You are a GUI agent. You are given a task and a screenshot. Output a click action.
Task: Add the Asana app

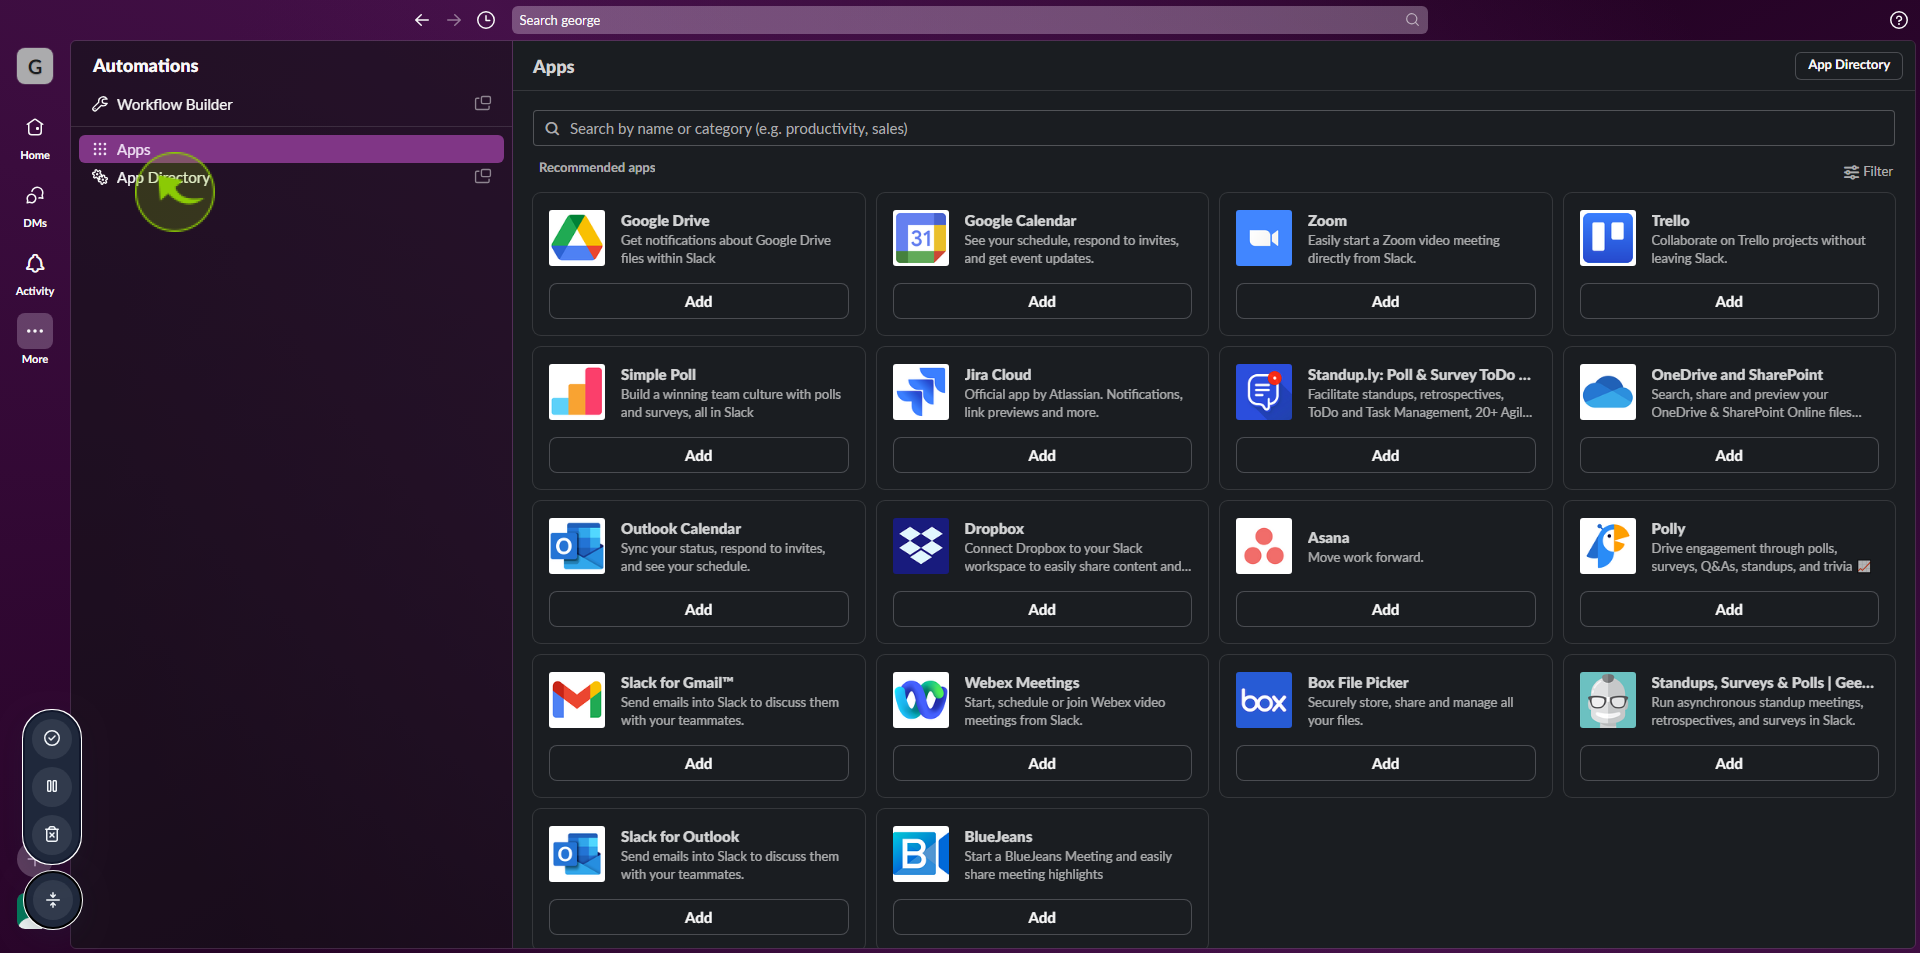tap(1386, 609)
